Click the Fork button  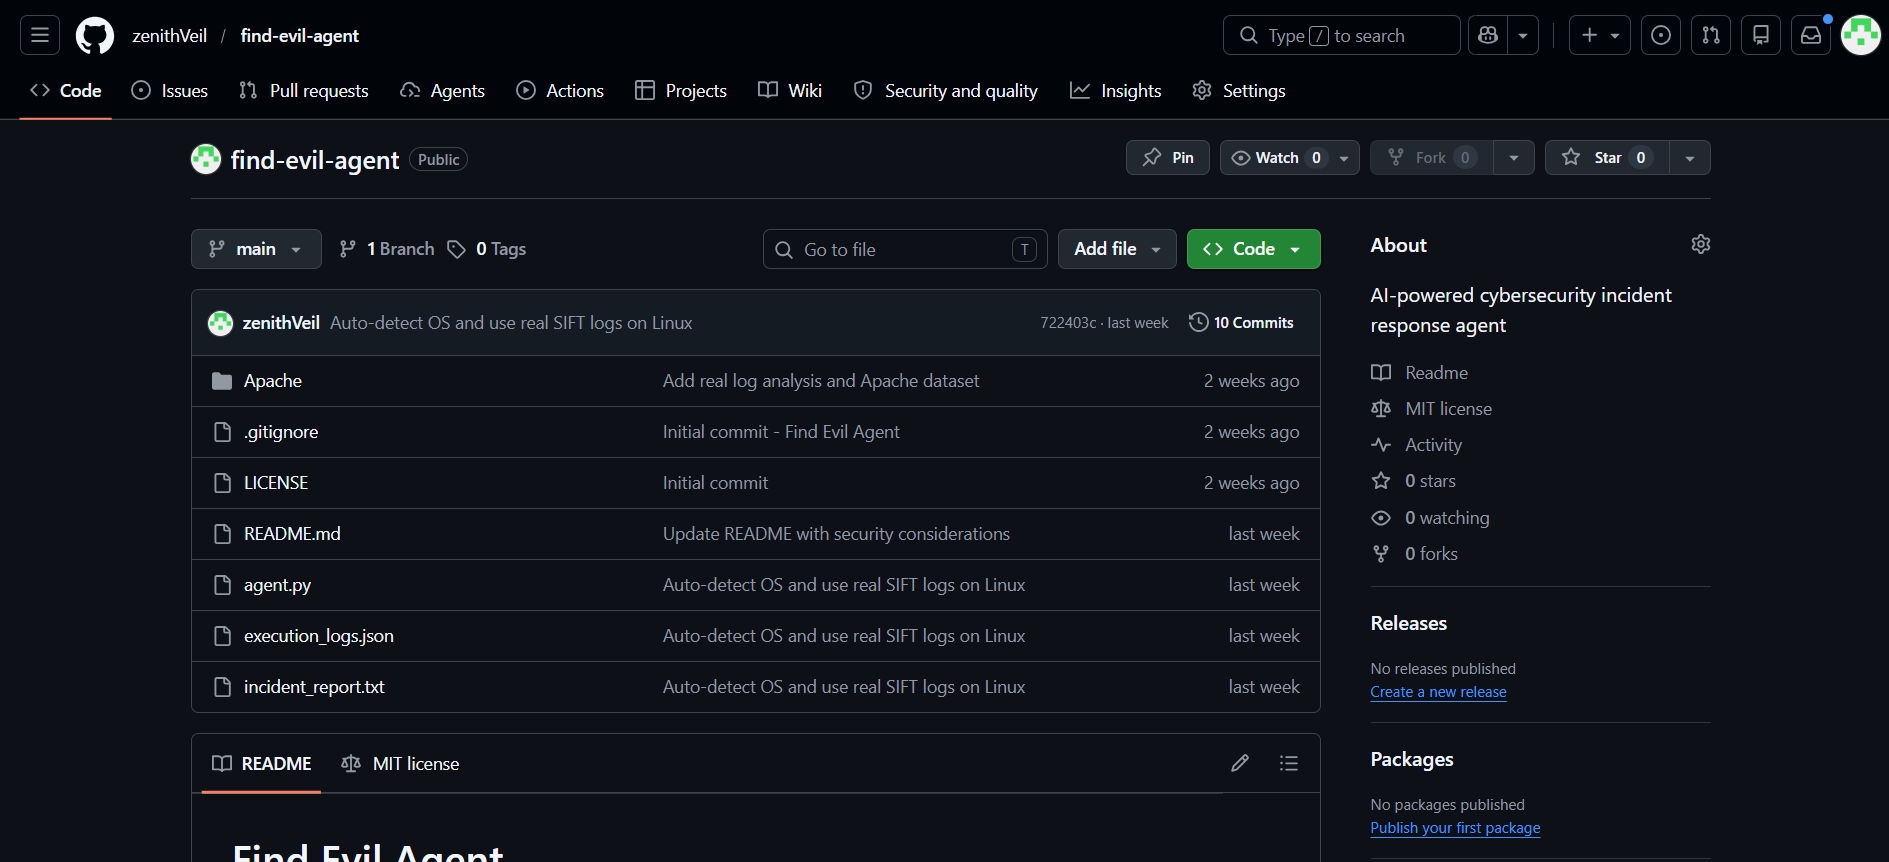click(1432, 158)
